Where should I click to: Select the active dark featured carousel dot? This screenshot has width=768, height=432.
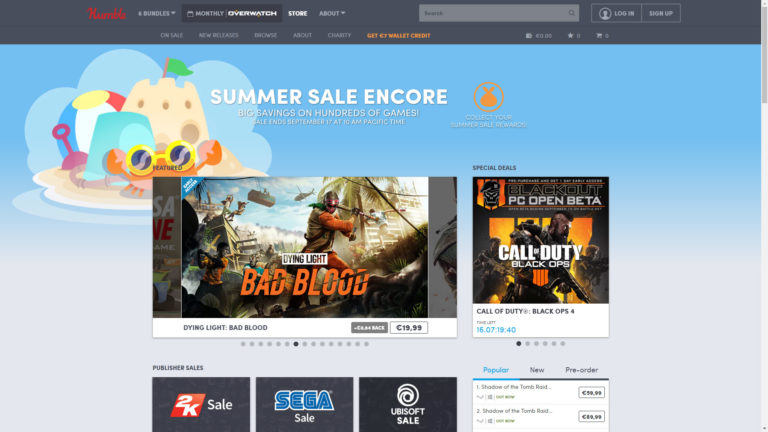(x=296, y=344)
